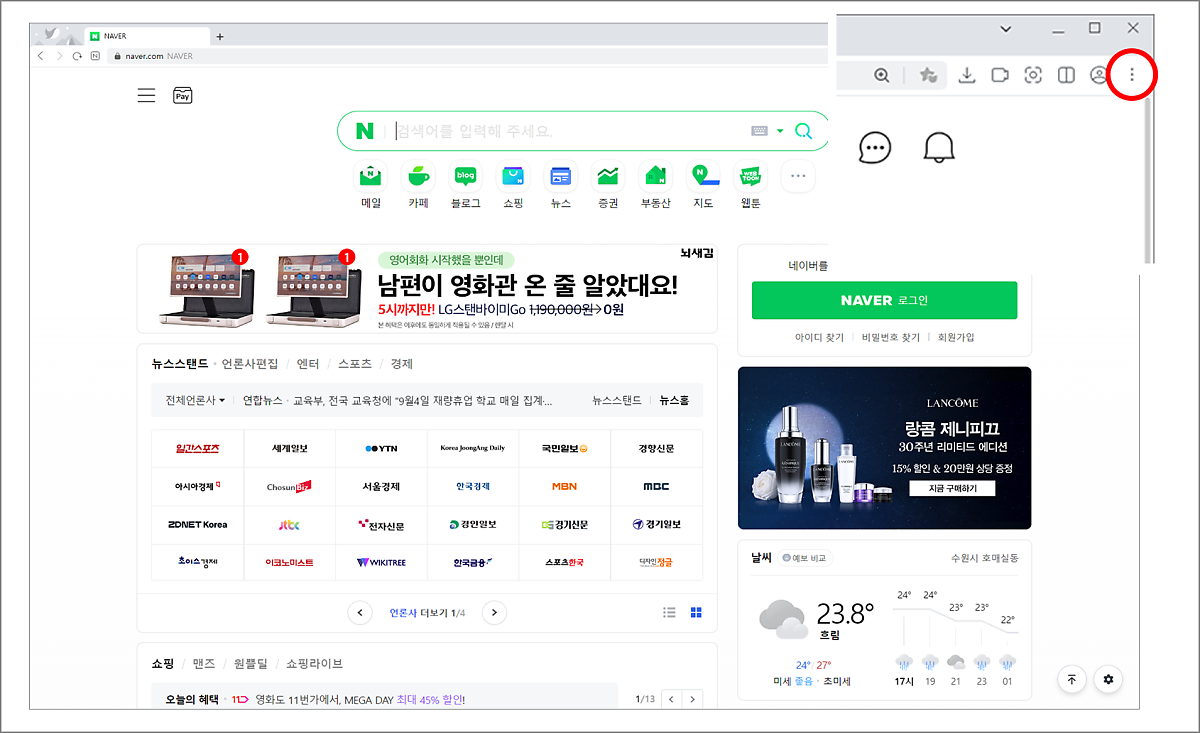
Task: Open the chat speech bubble icon
Action: [x=875, y=148]
